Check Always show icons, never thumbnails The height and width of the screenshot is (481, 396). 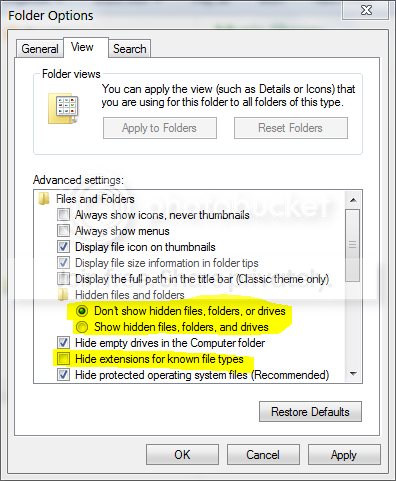63,215
